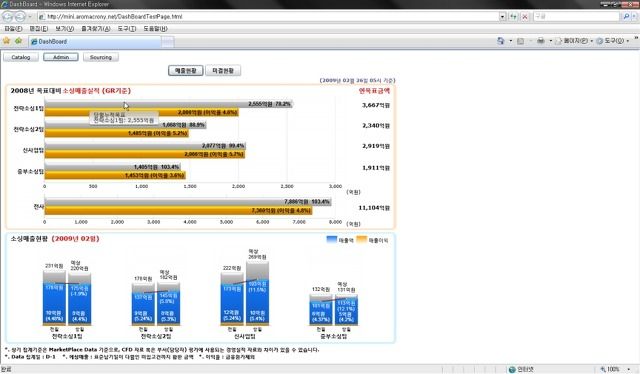Expand the command bar overflow chevron
The image size is (640, 374).
636,38
